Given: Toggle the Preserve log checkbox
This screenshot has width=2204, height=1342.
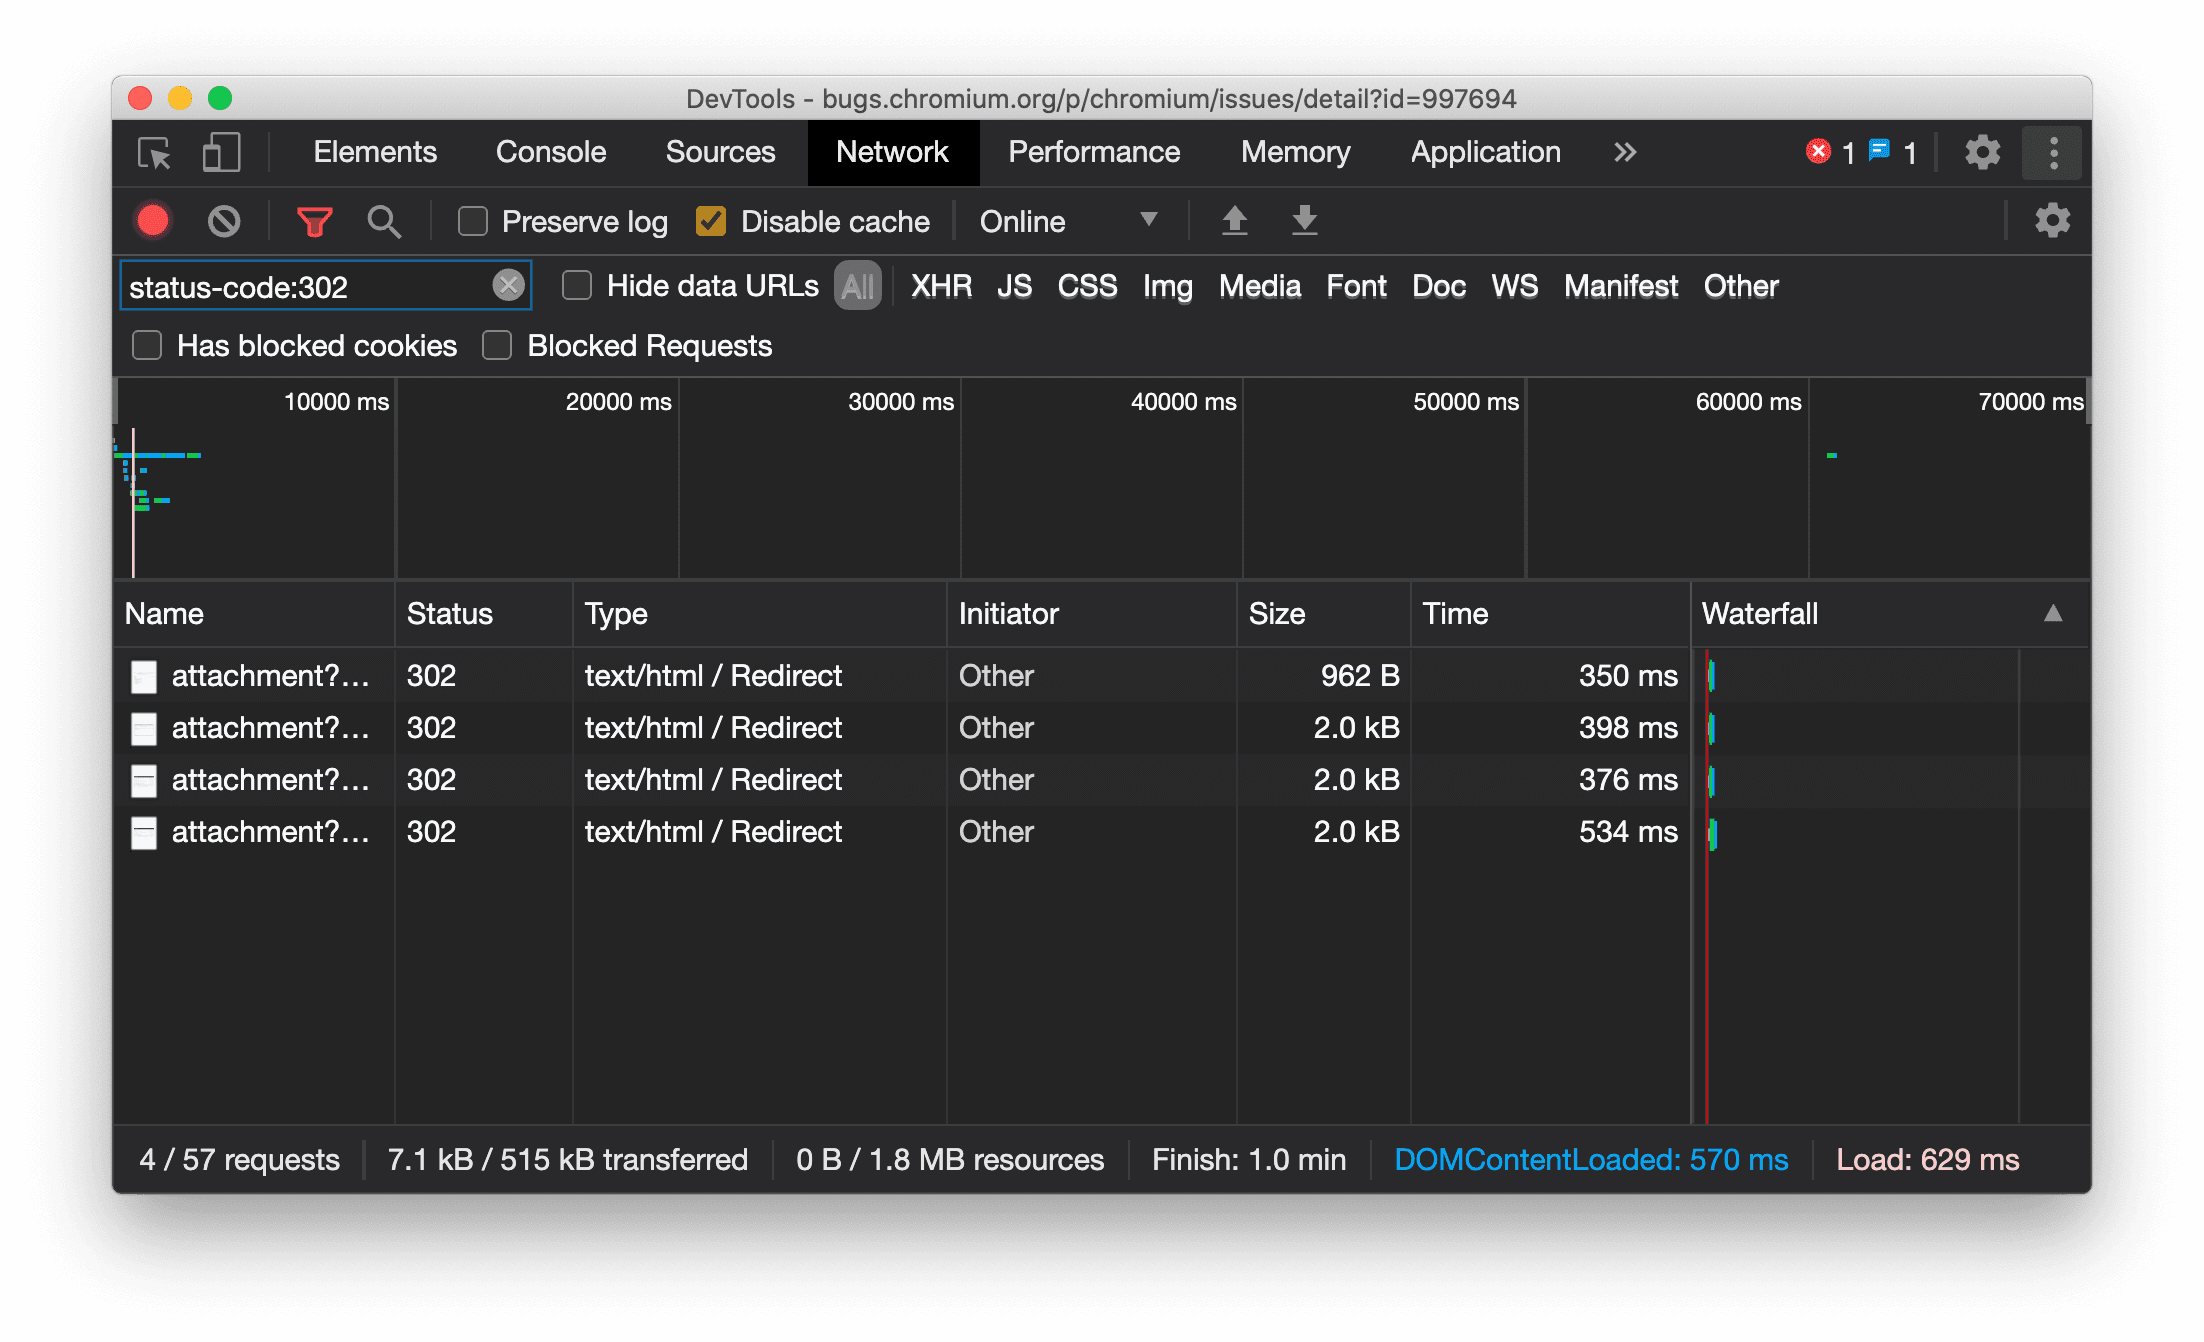Looking at the screenshot, I should [472, 221].
